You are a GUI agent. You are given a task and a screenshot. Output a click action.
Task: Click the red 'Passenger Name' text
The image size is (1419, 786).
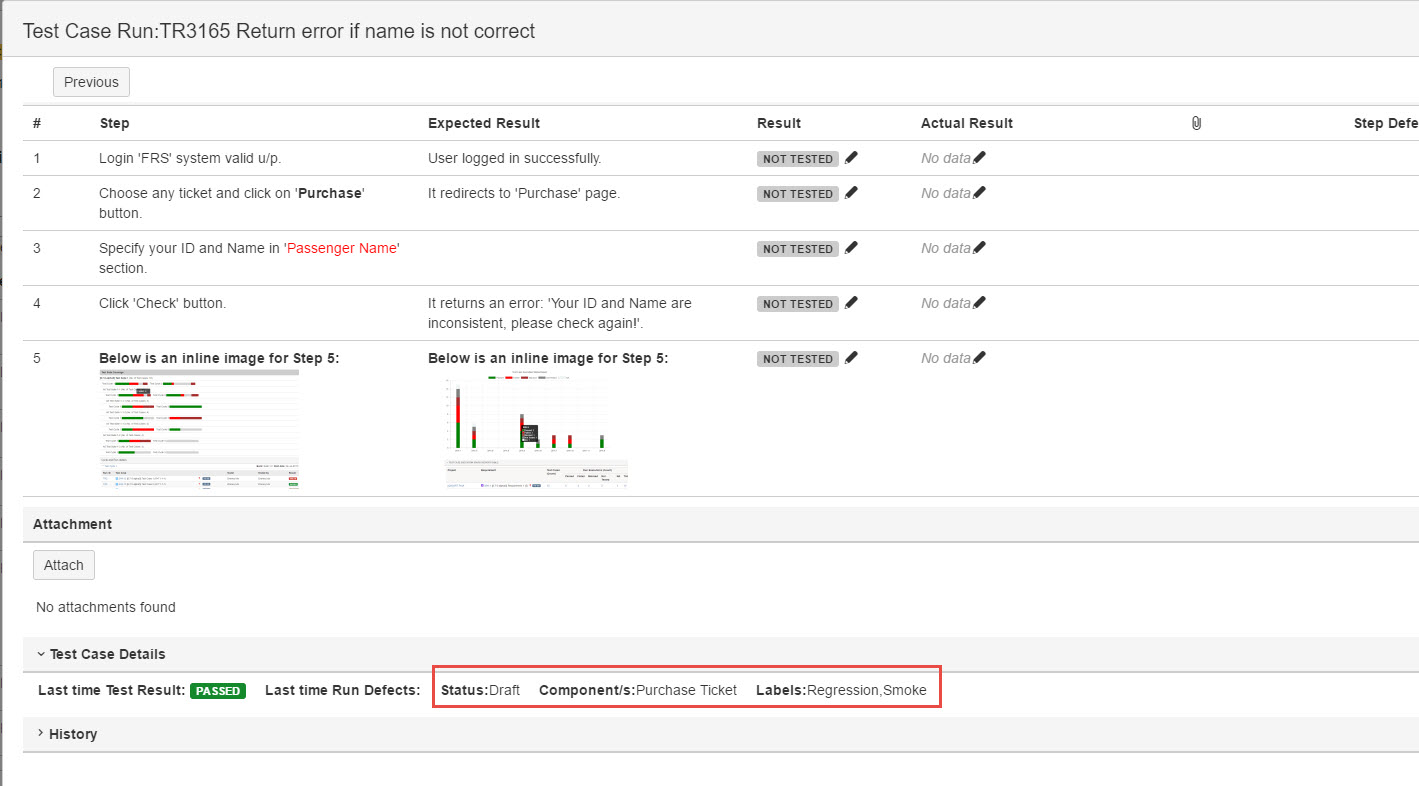pyautogui.click(x=342, y=248)
